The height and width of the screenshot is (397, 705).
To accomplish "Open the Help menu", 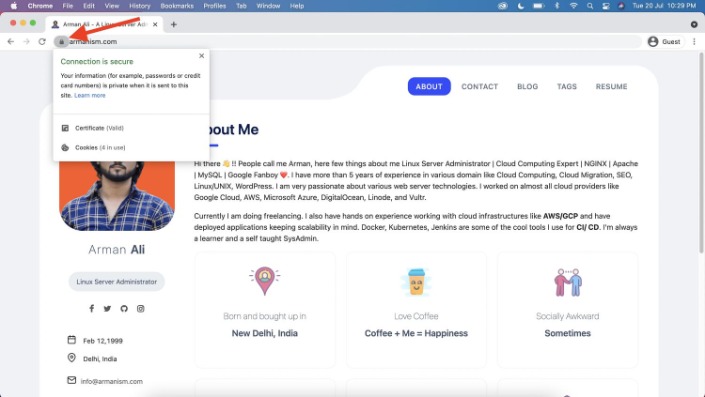I will pyautogui.click(x=297, y=6).
